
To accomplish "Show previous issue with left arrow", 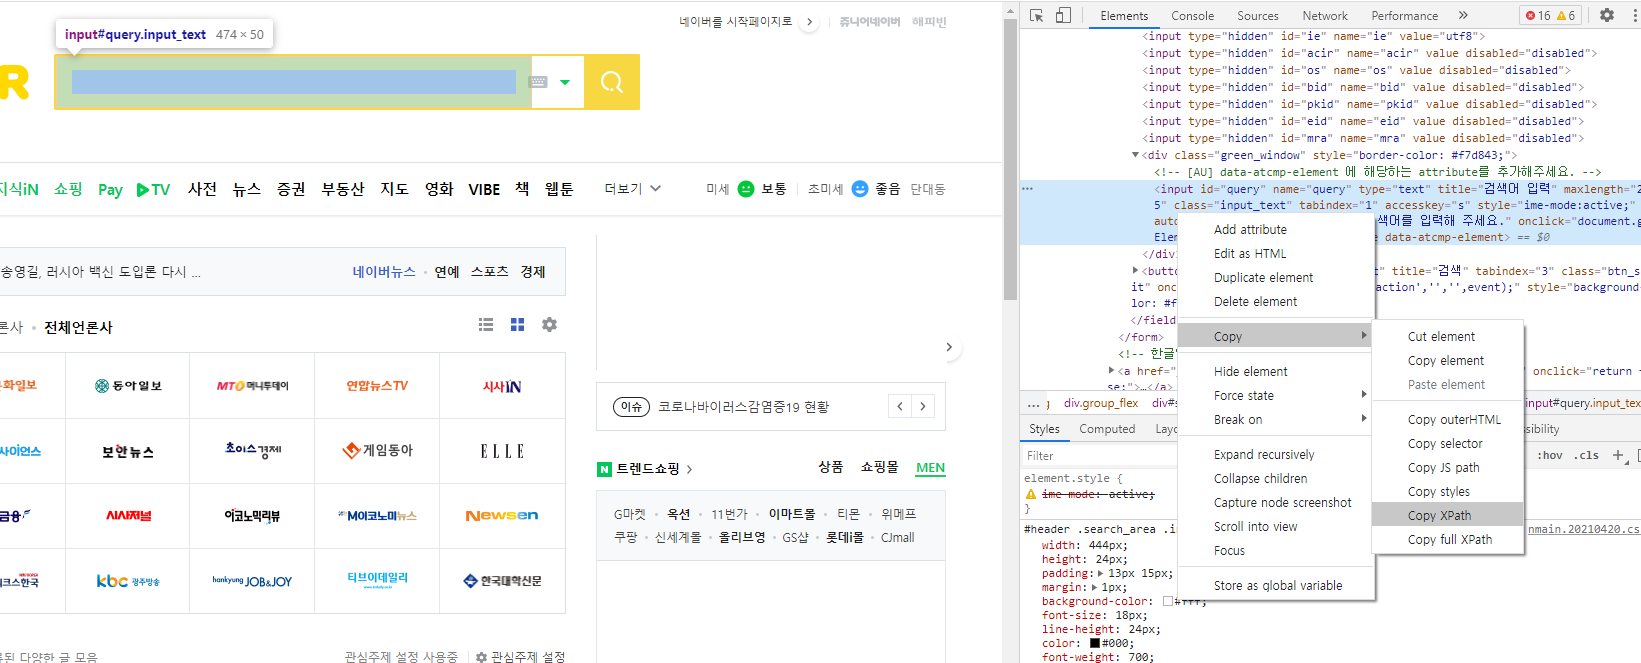I will [900, 406].
